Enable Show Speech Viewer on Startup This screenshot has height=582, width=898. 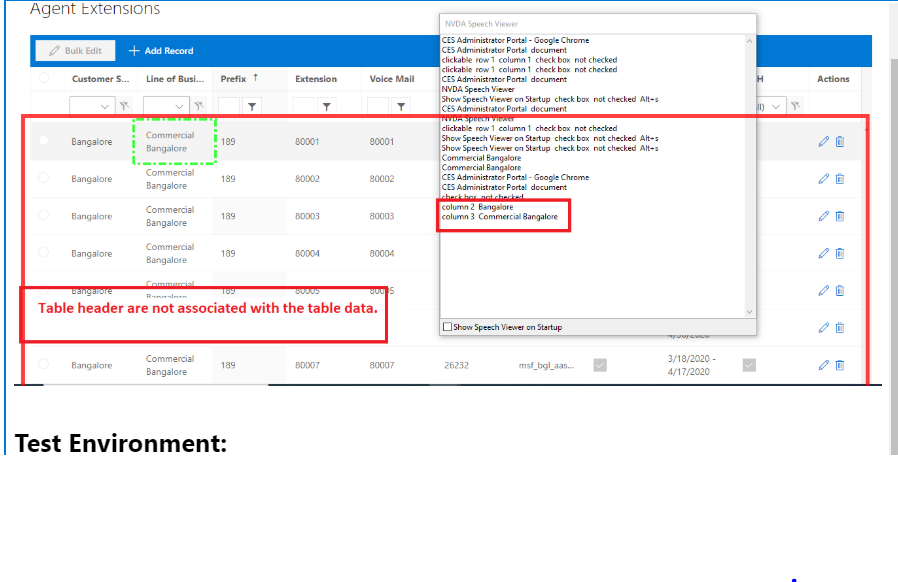pos(447,327)
